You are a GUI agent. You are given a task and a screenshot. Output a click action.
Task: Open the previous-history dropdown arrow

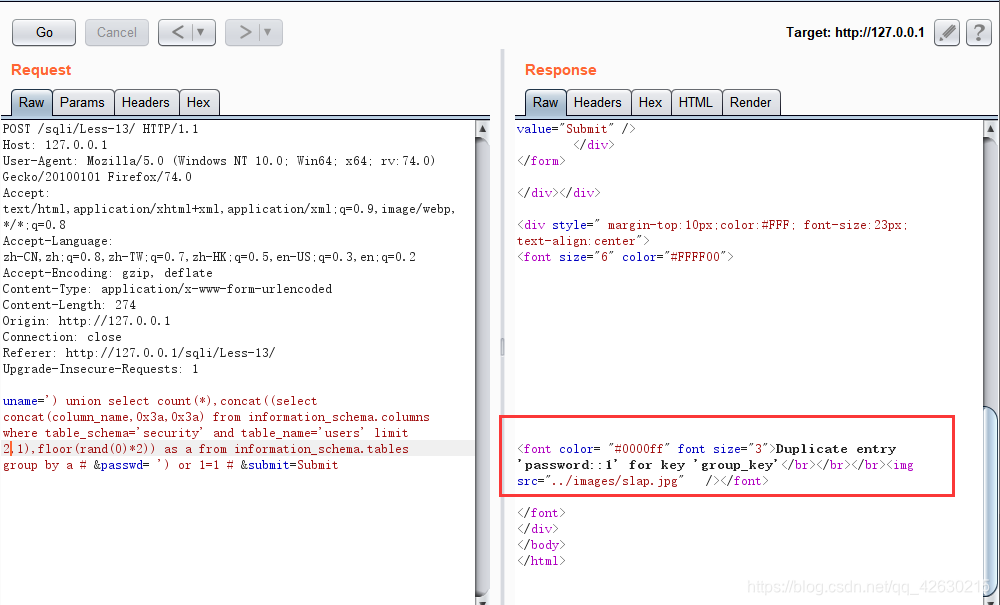[x=202, y=33]
